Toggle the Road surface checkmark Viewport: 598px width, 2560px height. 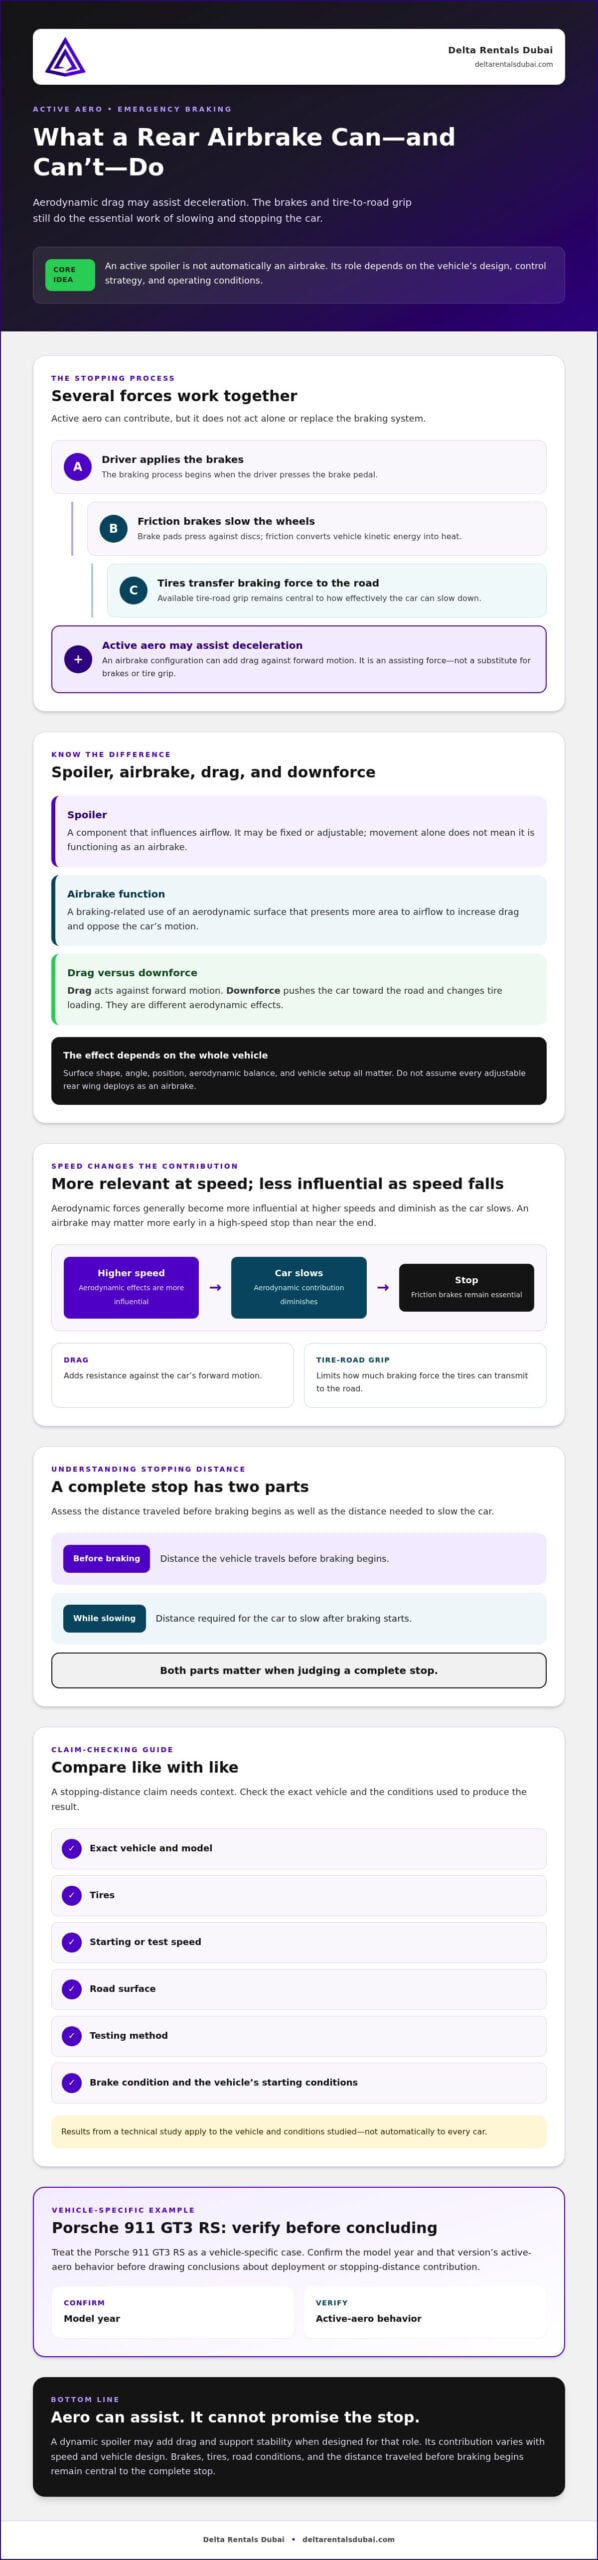click(72, 1988)
